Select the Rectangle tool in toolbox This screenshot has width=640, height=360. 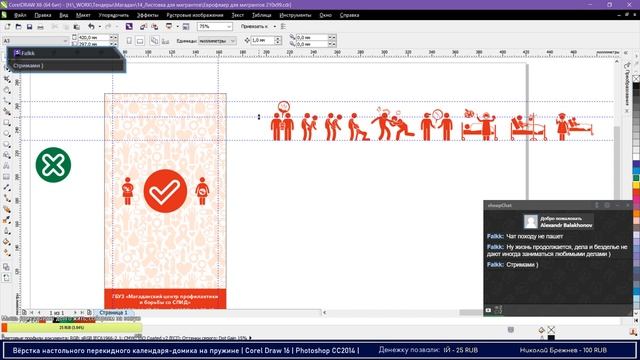click(7, 123)
